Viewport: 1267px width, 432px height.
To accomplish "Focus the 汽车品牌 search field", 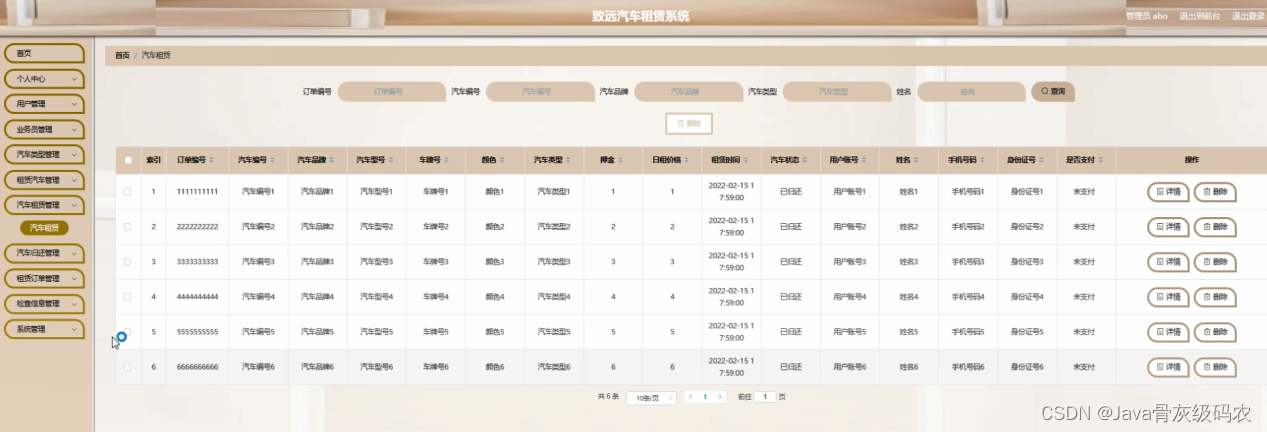I will click(x=688, y=91).
